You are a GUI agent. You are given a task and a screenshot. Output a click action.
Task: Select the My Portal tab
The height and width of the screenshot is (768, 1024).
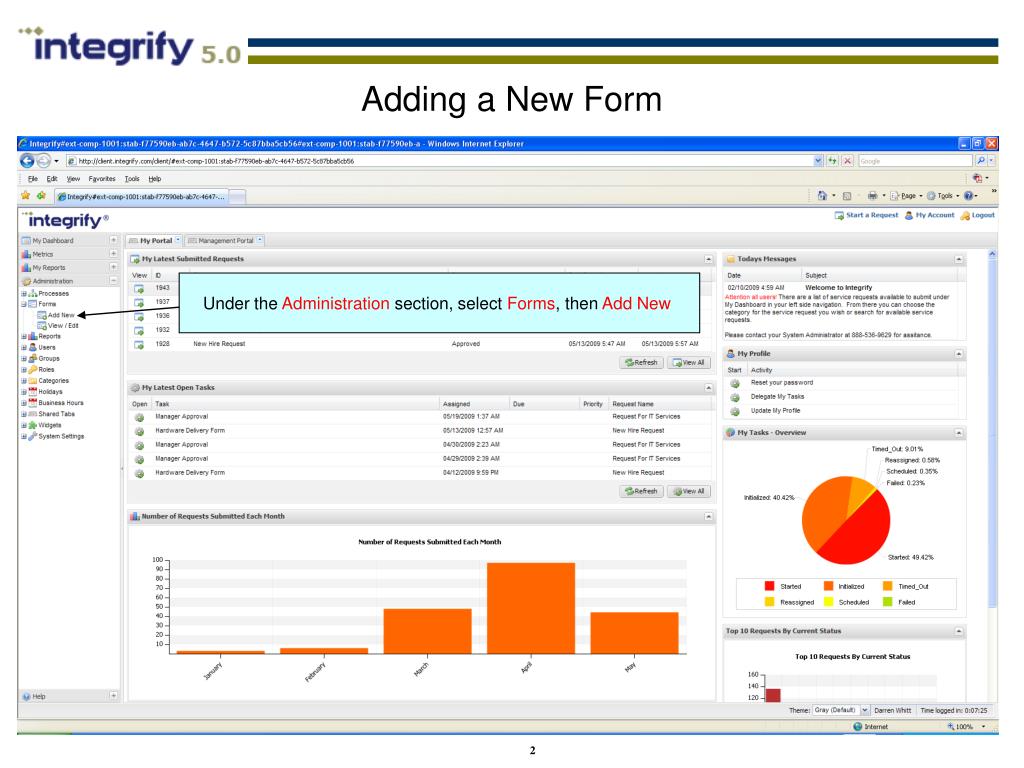coord(155,241)
